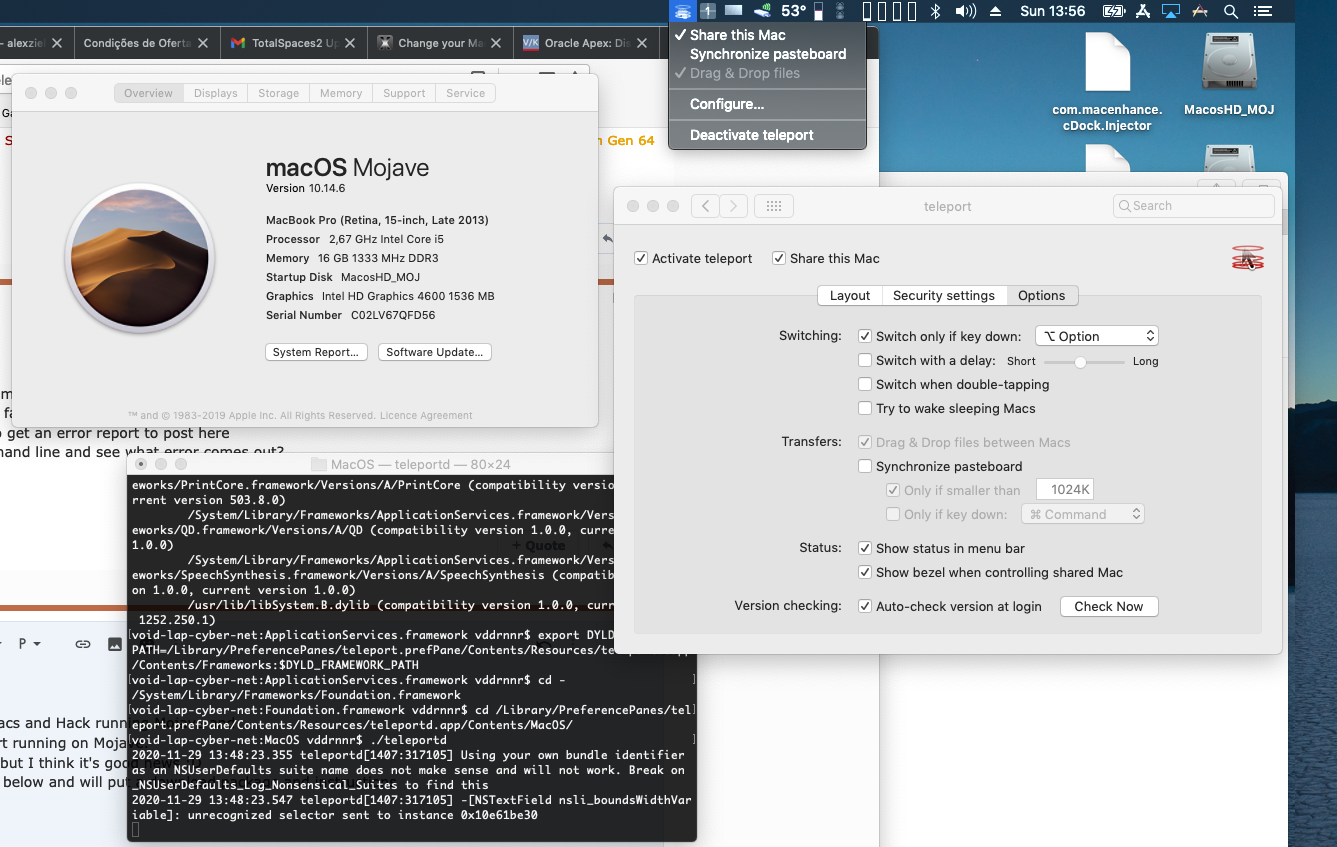Show all preferences grid button
Image resolution: width=1337 pixels, height=847 pixels.
pos(773,206)
